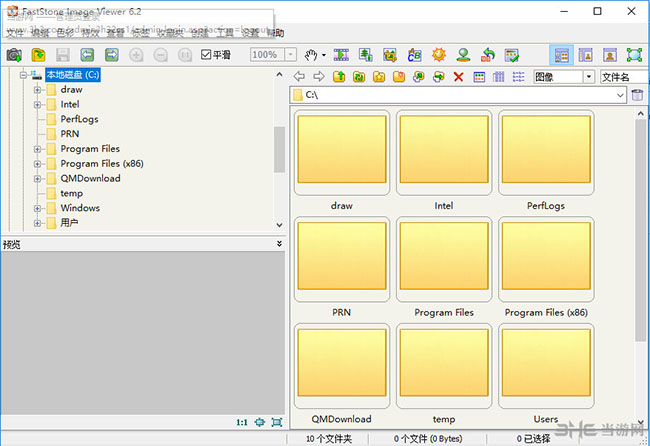The width and height of the screenshot is (650, 446).
Task: Switch to side preview layout icon
Action: pos(585,55)
